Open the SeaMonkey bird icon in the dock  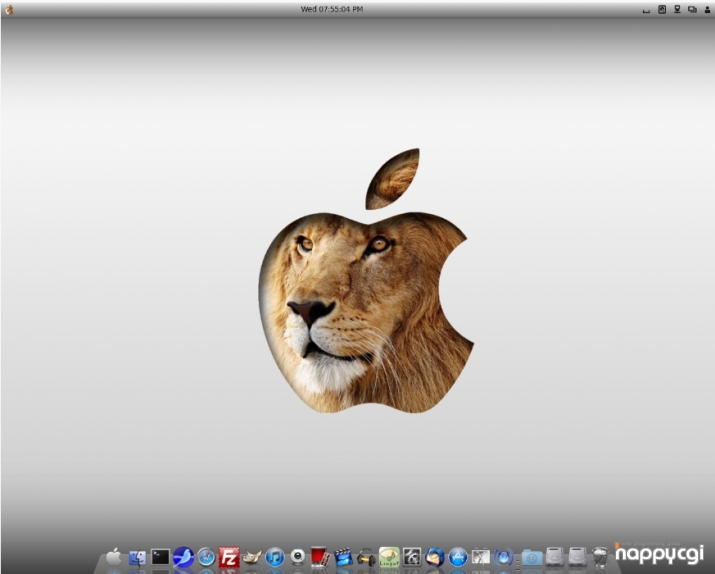(183, 557)
